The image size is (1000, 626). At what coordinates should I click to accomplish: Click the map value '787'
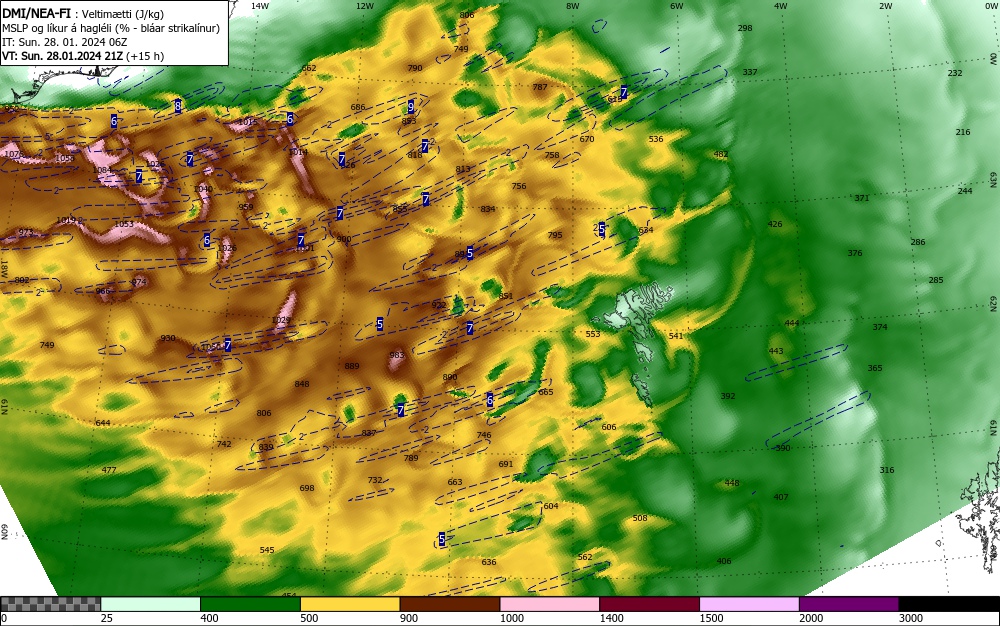[x=540, y=87]
